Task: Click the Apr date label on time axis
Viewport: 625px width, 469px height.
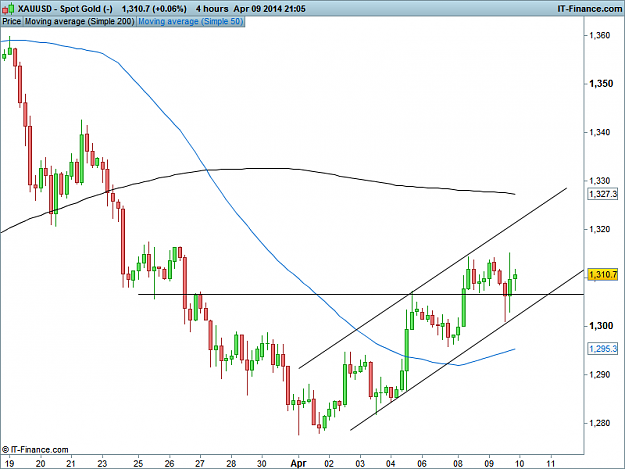Action: coord(298,463)
